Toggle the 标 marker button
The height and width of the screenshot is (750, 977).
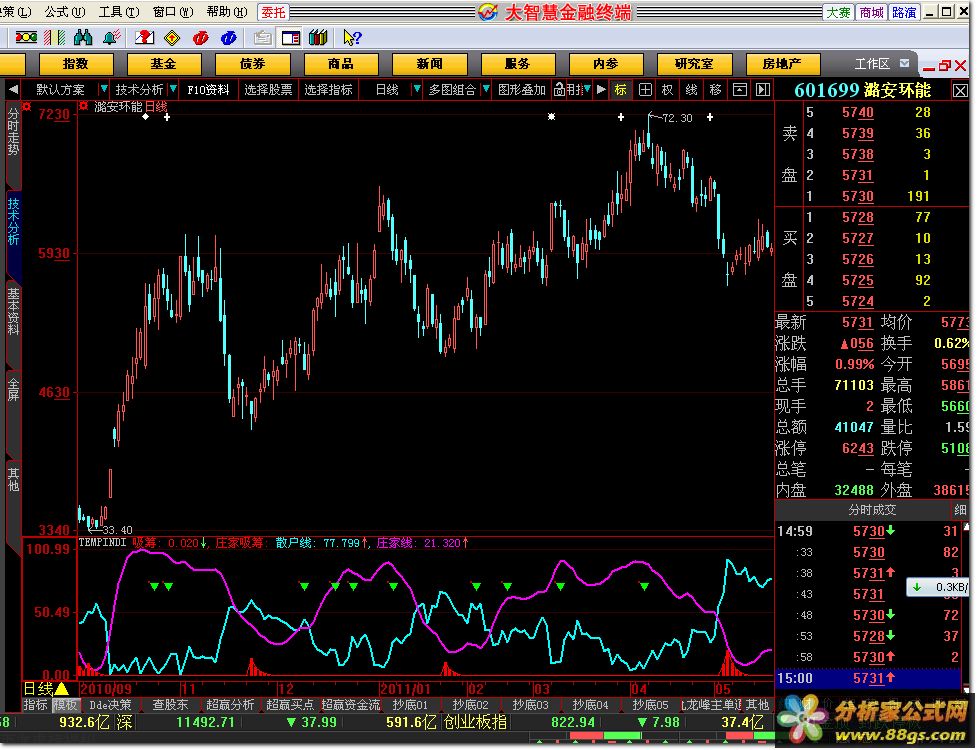tap(621, 90)
